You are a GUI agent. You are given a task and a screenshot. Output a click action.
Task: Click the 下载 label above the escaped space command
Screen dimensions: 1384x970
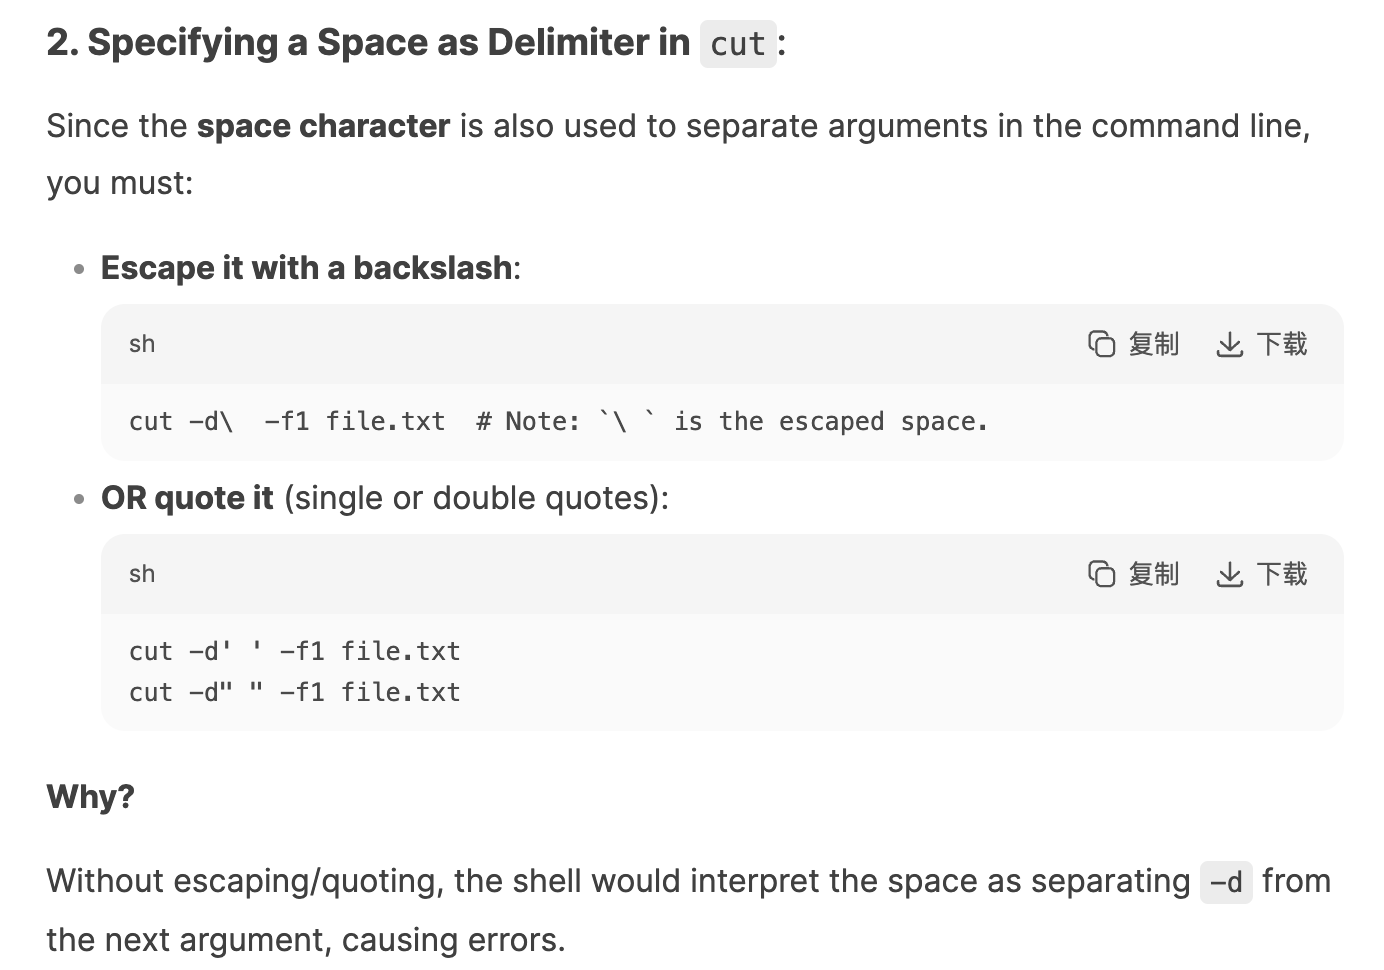1282,344
